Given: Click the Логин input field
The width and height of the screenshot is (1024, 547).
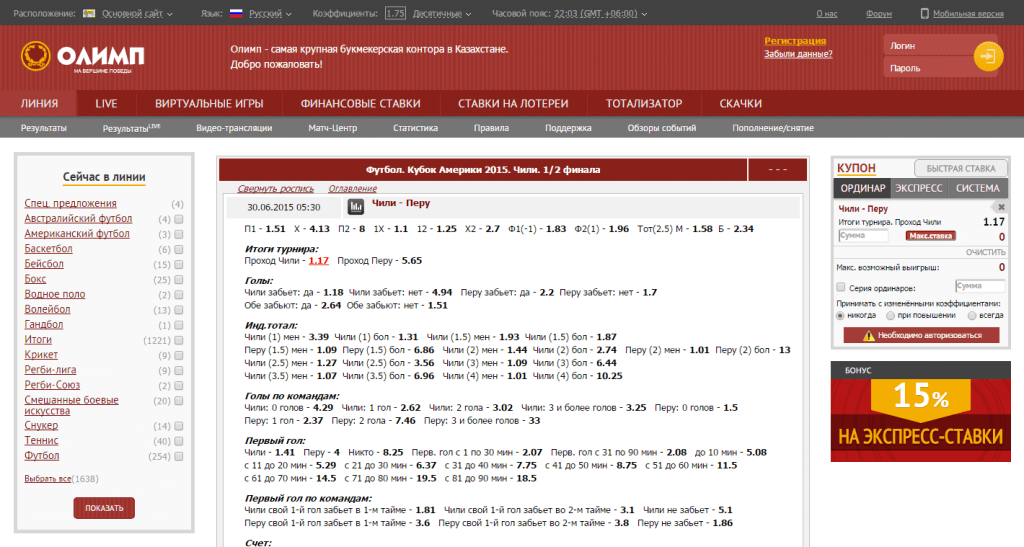Looking at the screenshot, I should (929, 46).
